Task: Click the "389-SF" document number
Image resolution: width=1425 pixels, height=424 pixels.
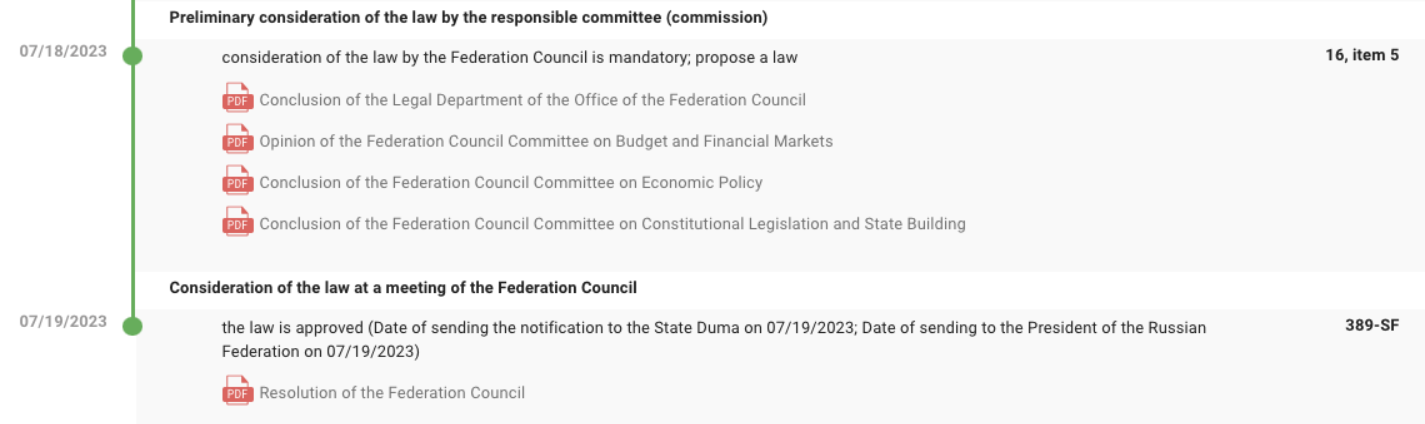Action: click(x=1372, y=326)
